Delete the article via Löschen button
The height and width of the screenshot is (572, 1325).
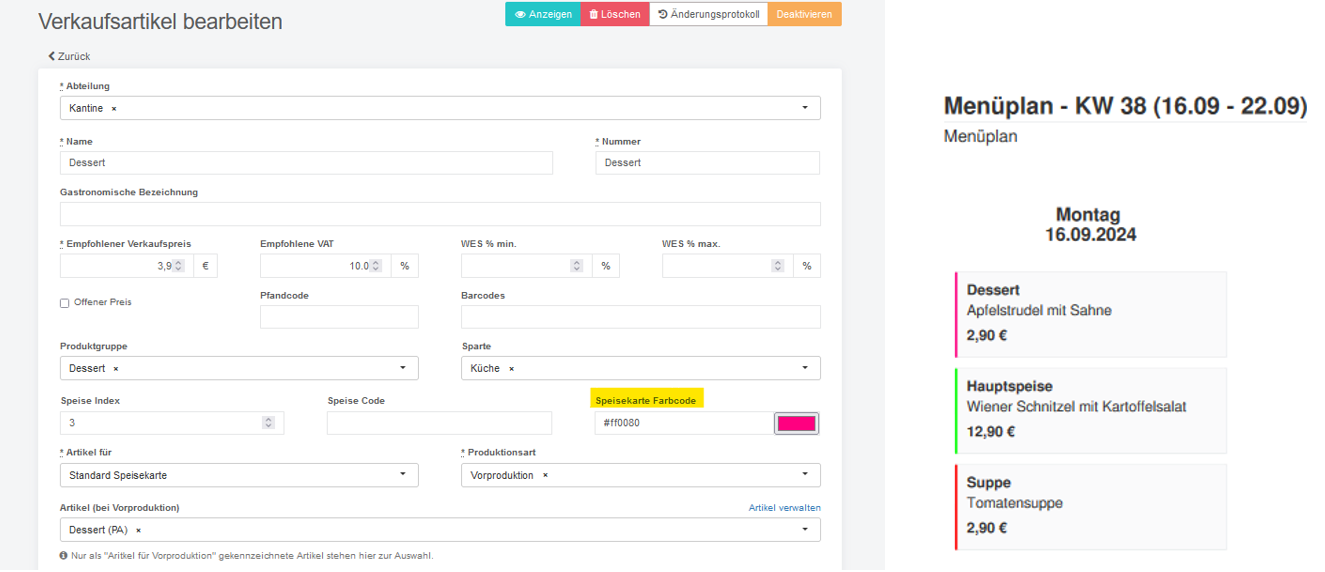pyautogui.click(x=615, y=14)
